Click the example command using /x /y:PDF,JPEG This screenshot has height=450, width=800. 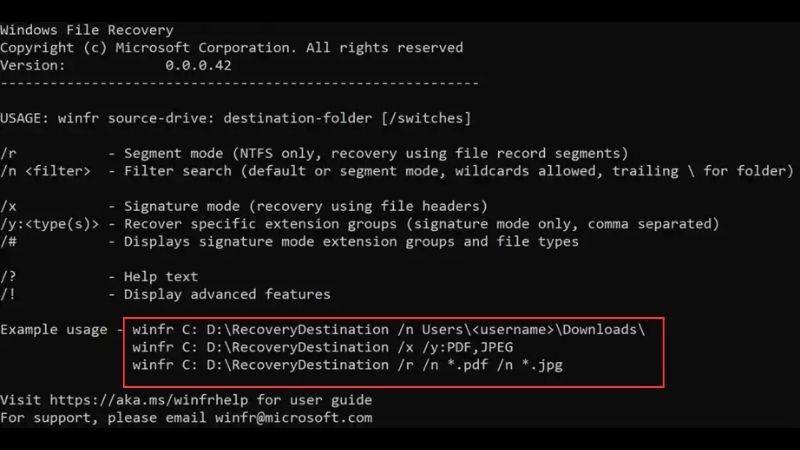322,347
